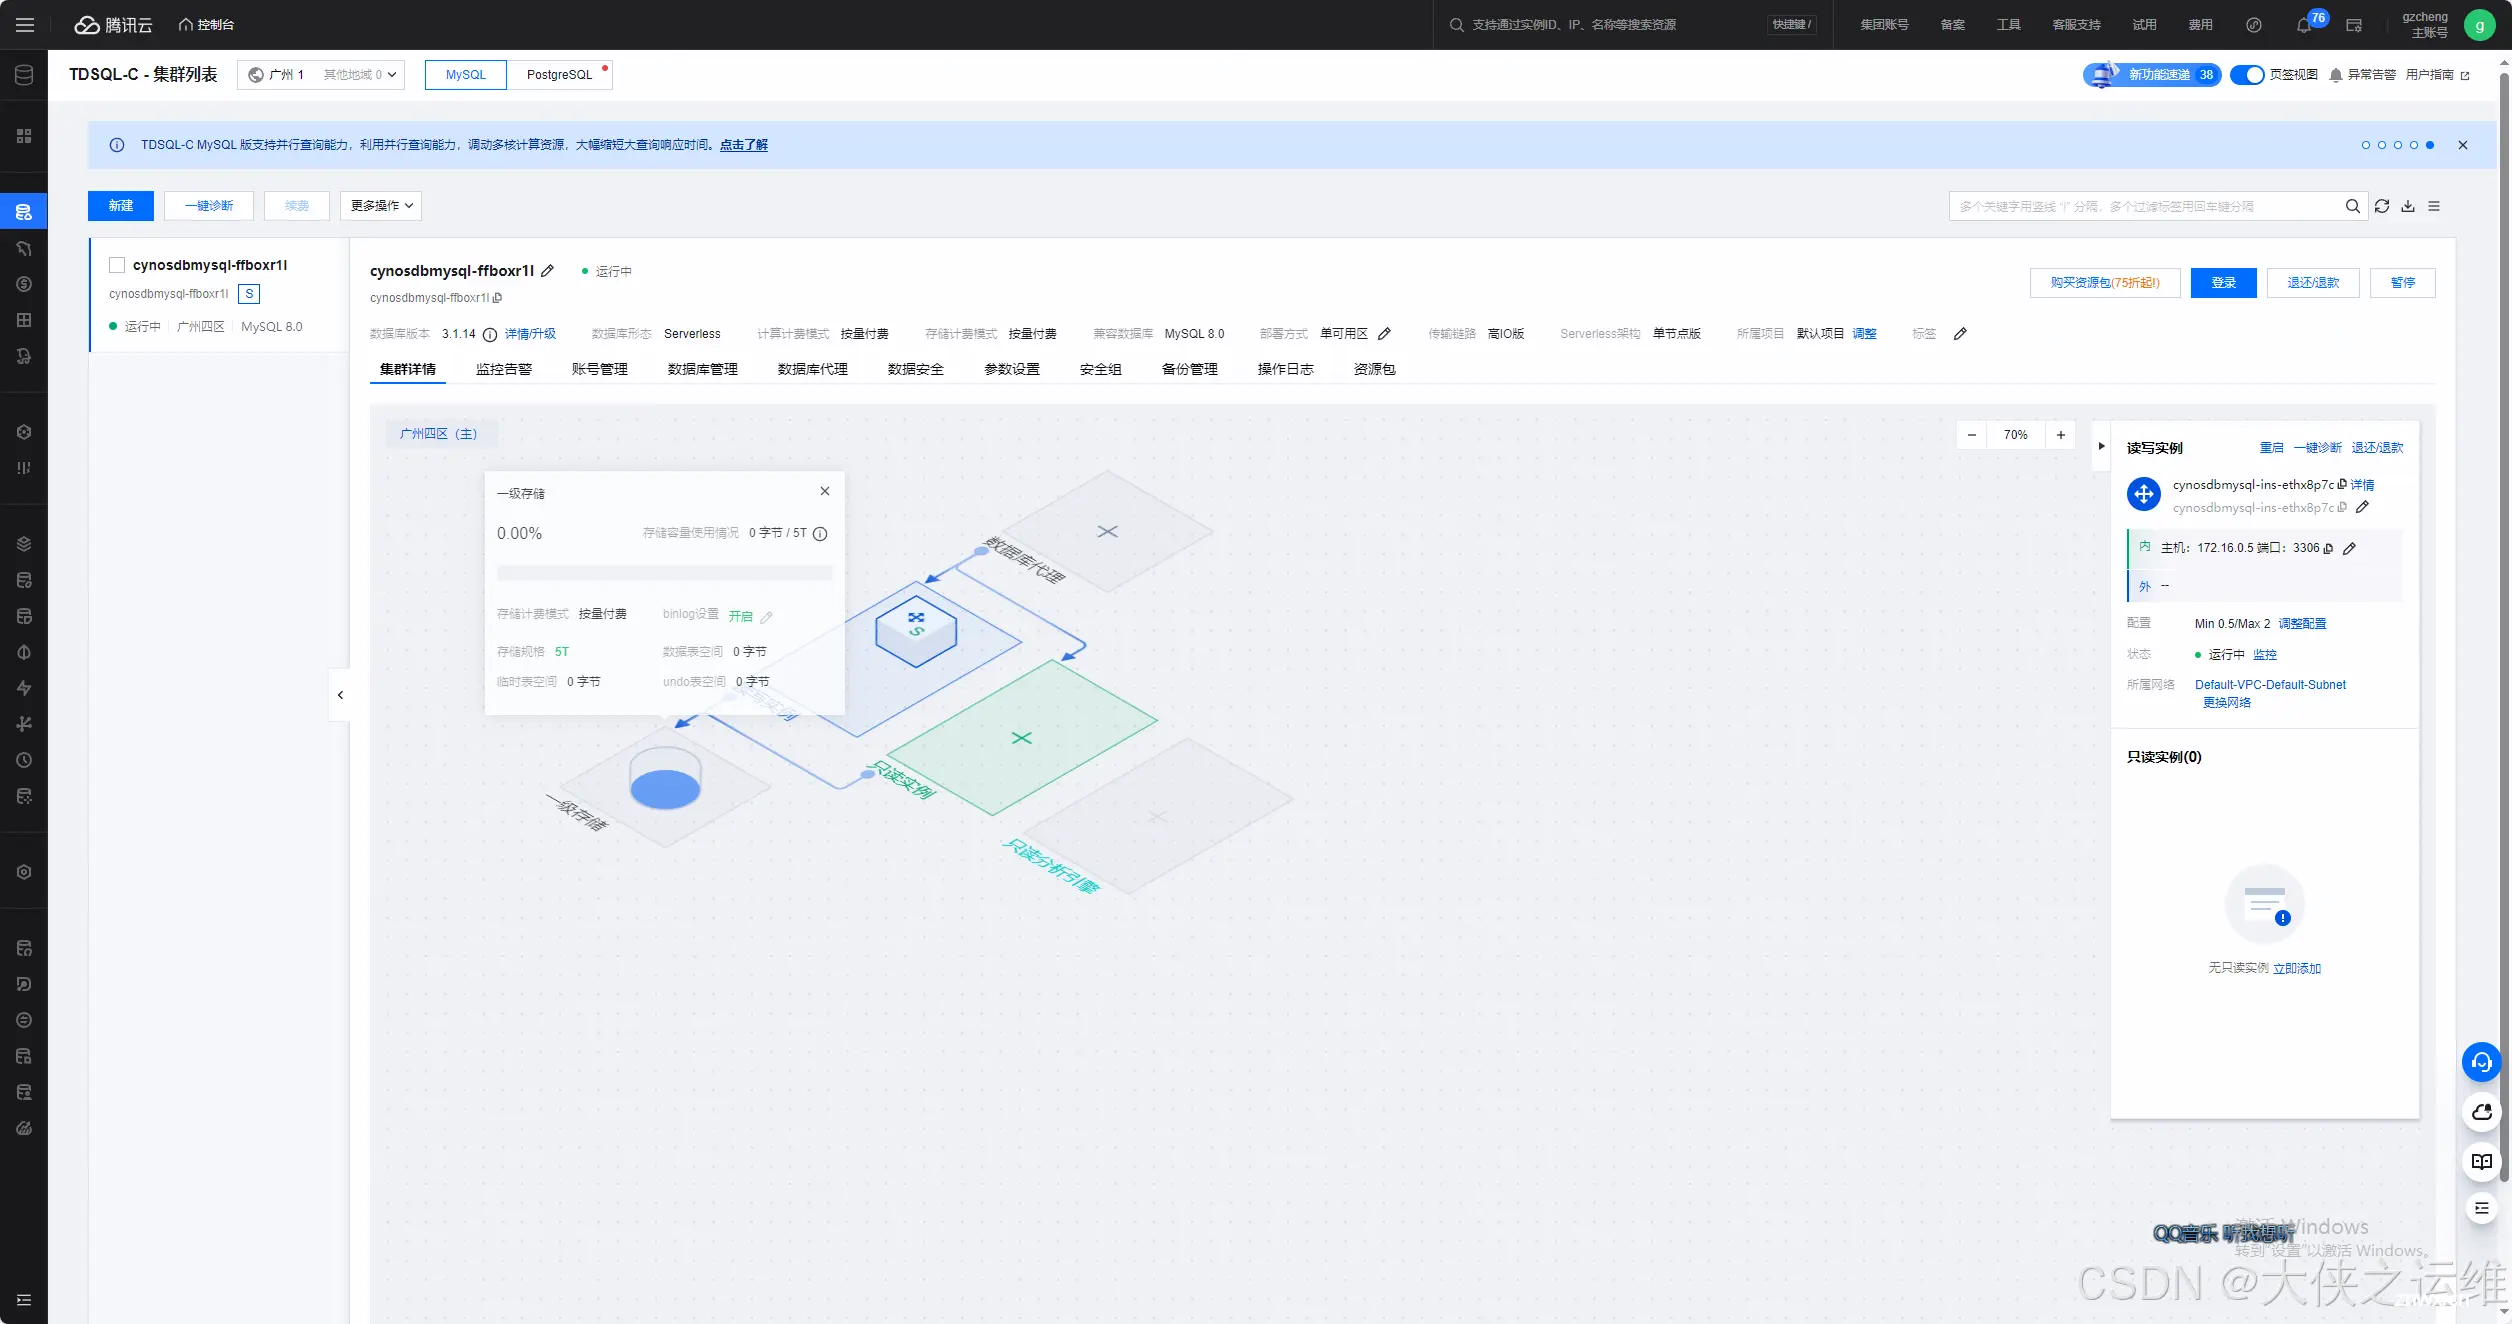This screenshot has height=1324, width=2512.
Task: Copy the cluster ID cynosdbmysql-ffboxr1l
Action: pyautogui.click(x=497, y=298)
